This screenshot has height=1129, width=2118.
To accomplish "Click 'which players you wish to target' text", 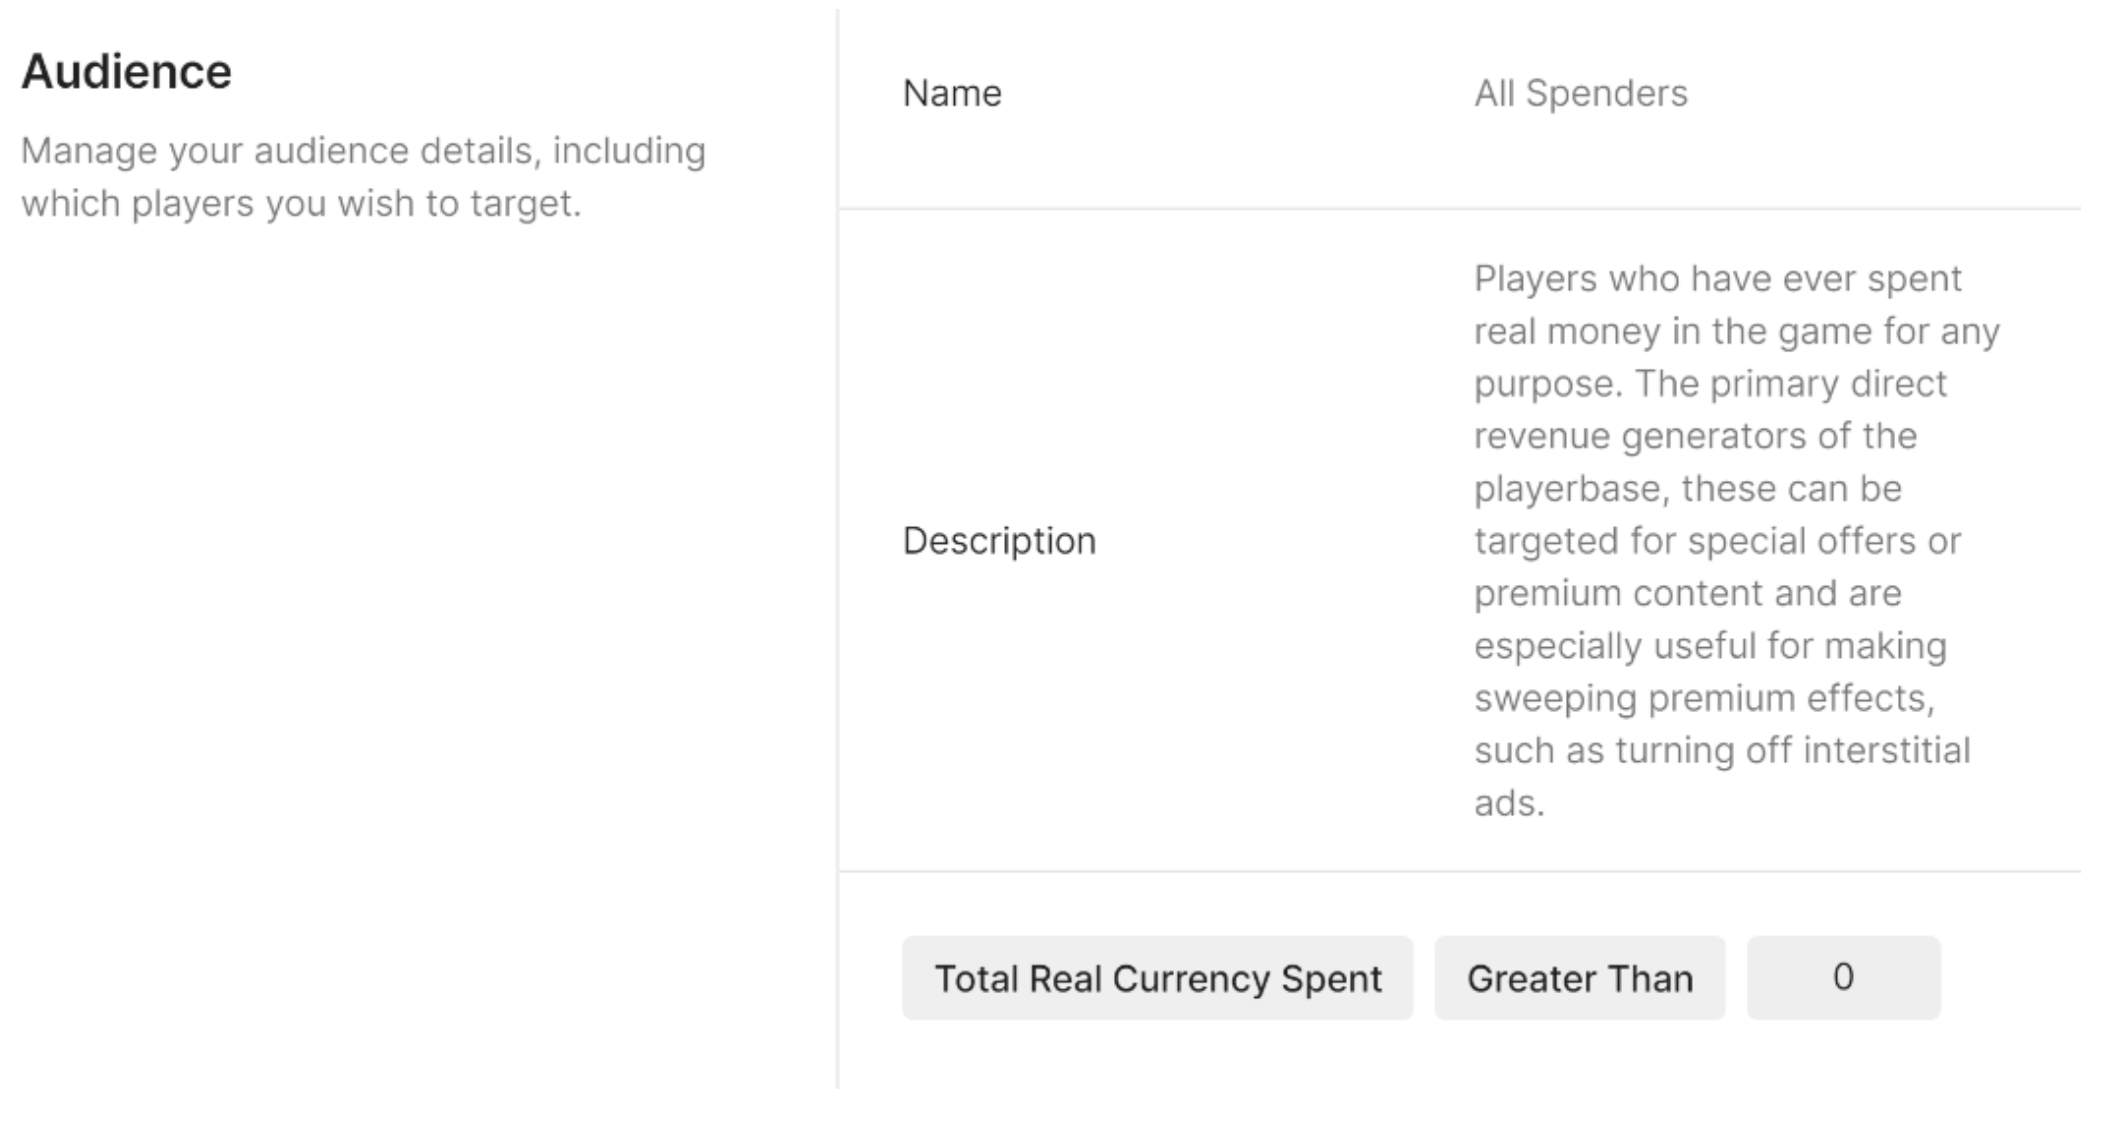I will point(300,204).
